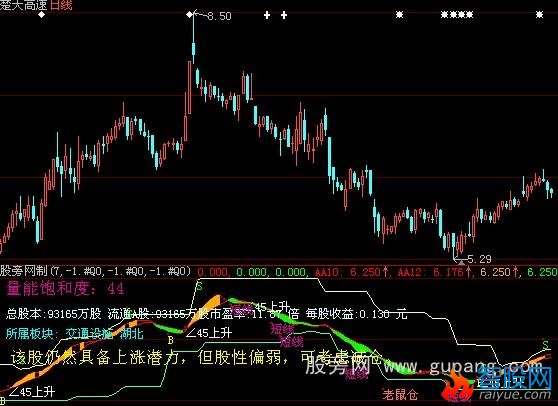Click the 量能饱和度: 44 readout
Viewport: 558px width, 406px height.
(65, 288)
